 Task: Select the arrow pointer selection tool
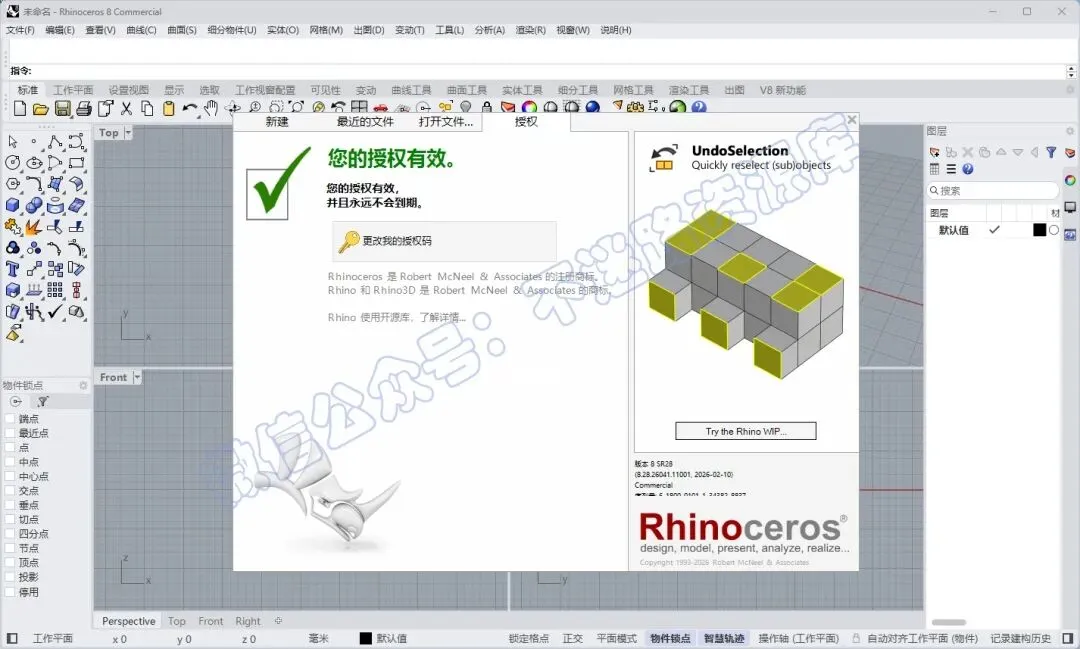click(12, 141)
